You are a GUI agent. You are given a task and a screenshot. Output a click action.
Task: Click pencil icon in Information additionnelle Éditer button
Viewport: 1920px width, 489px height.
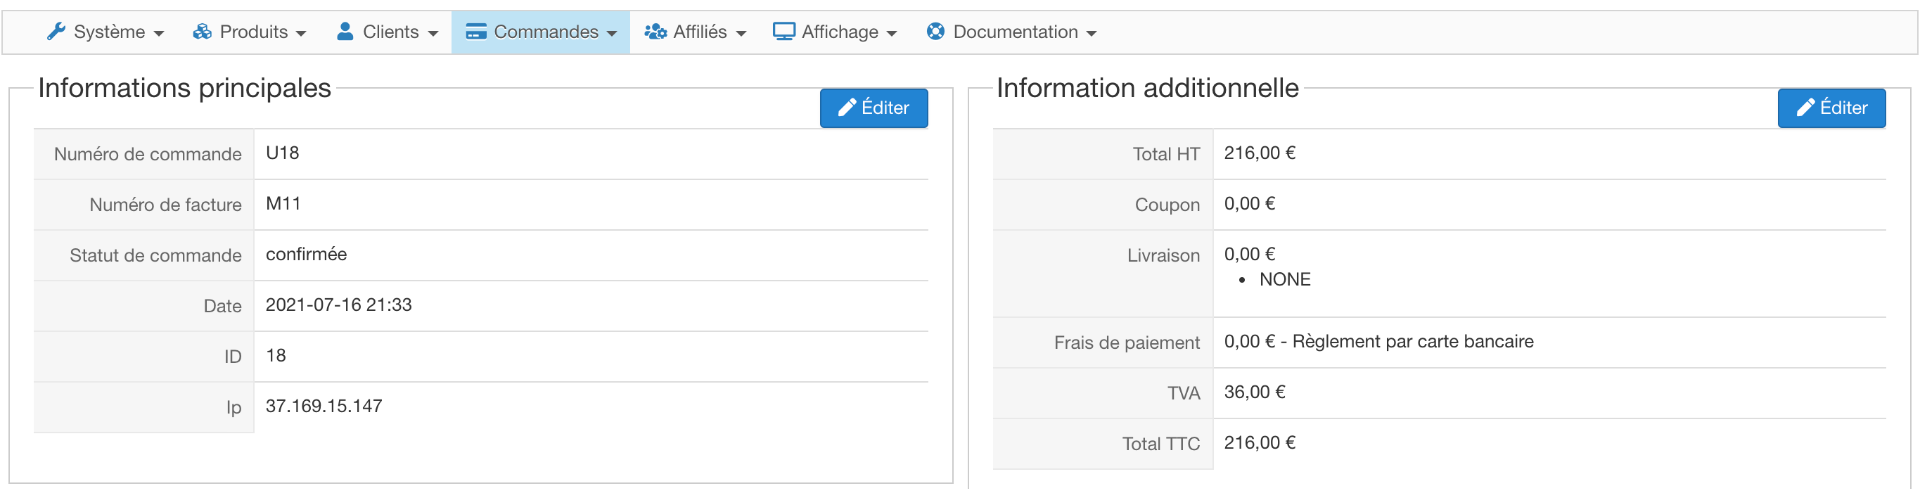tap(1805, 108)
